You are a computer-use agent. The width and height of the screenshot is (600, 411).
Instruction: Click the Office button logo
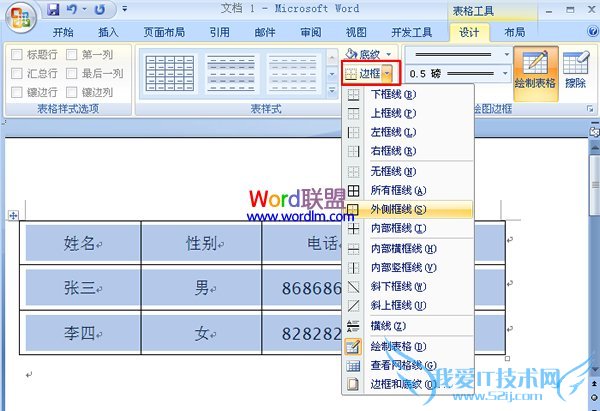click(21, 17)
